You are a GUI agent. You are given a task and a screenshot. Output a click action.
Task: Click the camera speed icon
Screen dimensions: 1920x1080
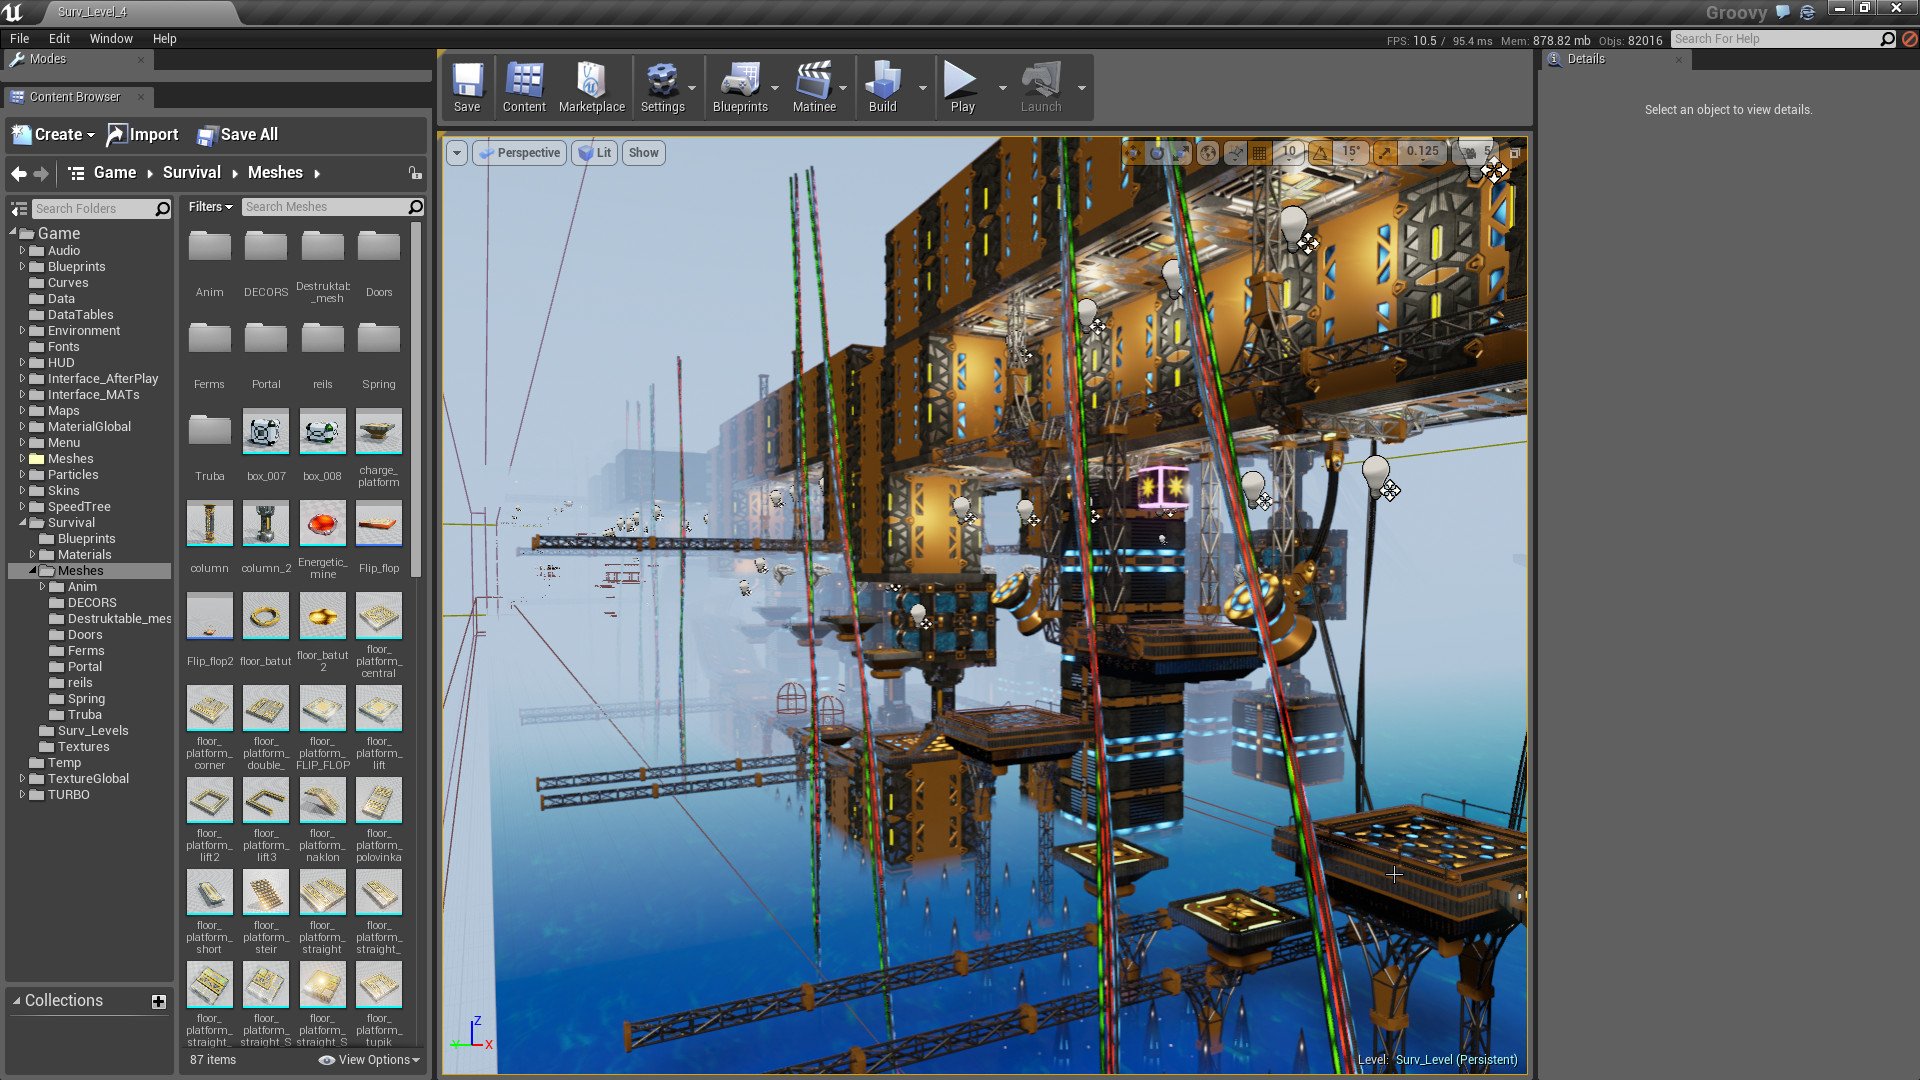(1468, 153)
